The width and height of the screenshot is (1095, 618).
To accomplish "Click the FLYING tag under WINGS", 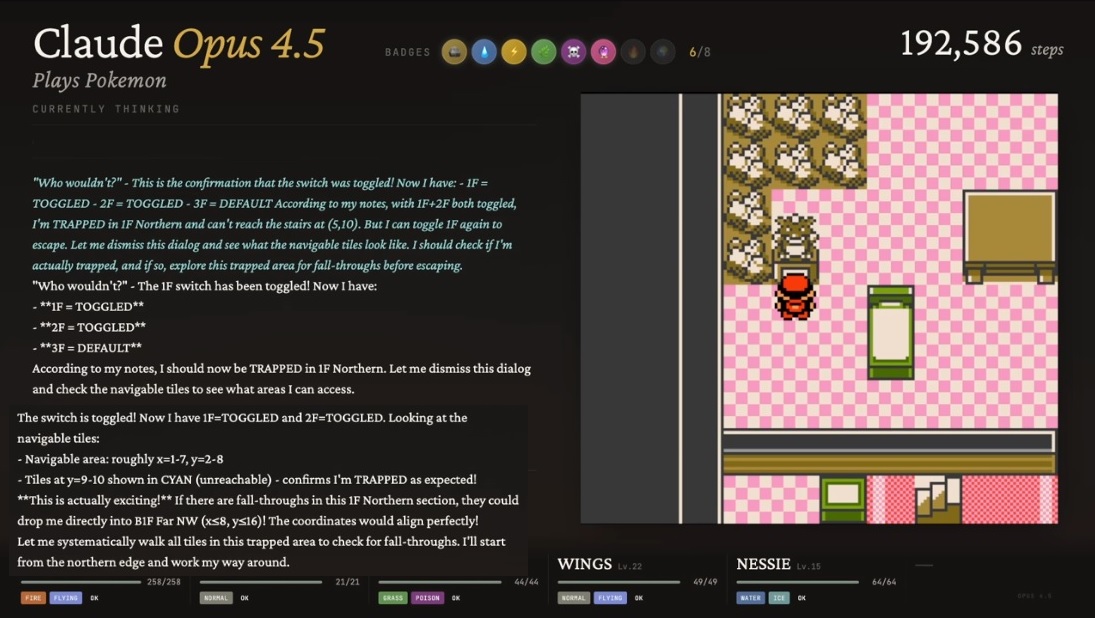I will tap(610, 598).
